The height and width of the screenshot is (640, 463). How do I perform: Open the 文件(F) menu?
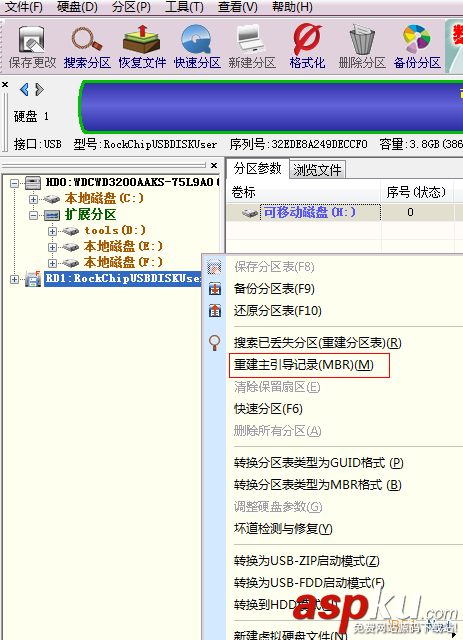pos(24,7)
